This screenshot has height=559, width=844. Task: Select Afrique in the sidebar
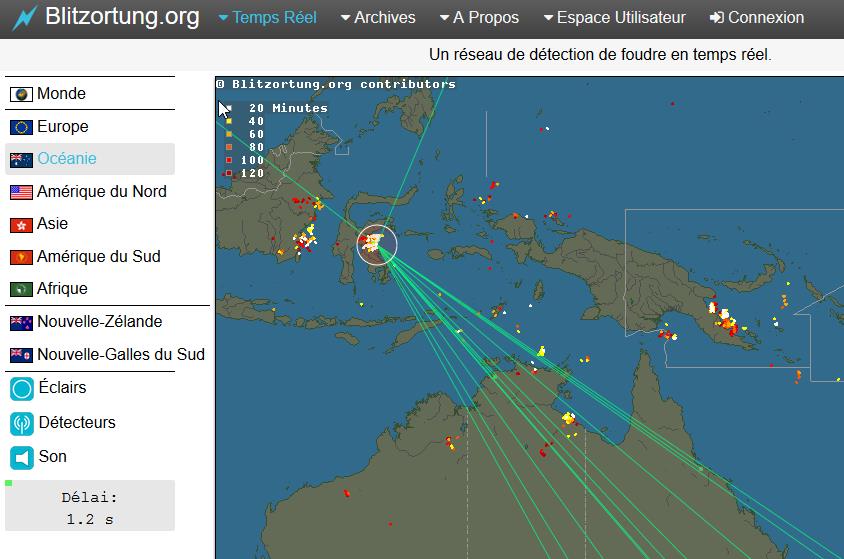62,288
